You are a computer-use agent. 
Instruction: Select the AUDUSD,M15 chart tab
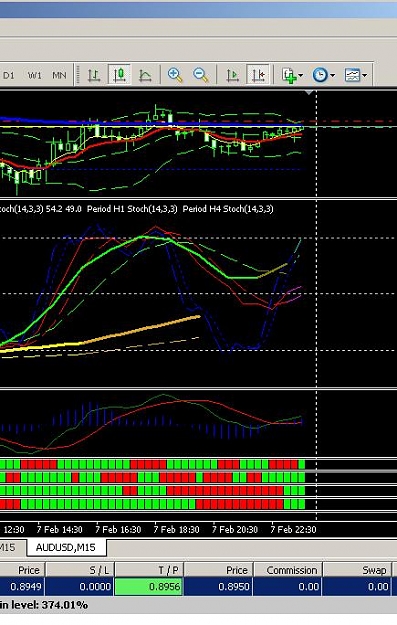click(x=66, y=547)
